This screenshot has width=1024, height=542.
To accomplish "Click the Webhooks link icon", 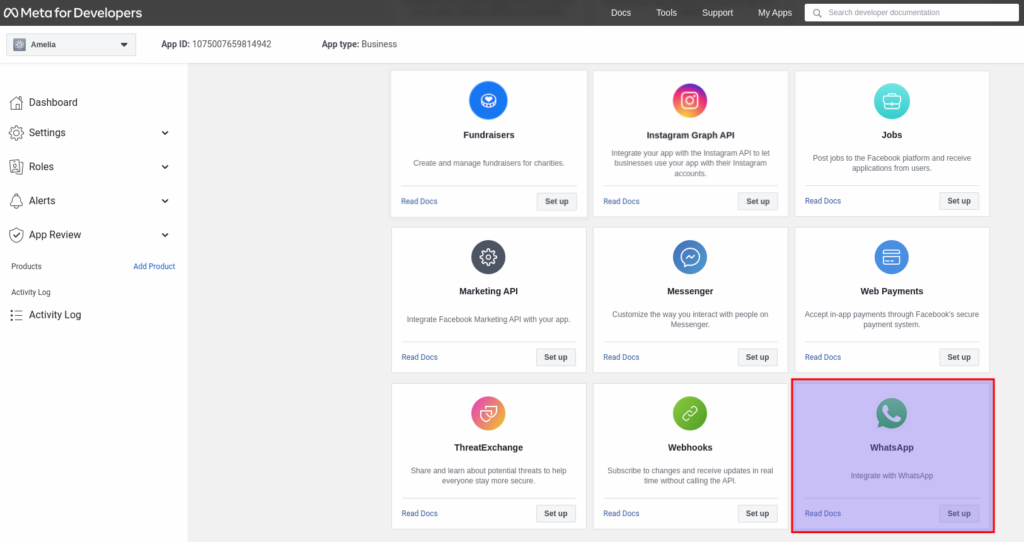I will [690, 413].
